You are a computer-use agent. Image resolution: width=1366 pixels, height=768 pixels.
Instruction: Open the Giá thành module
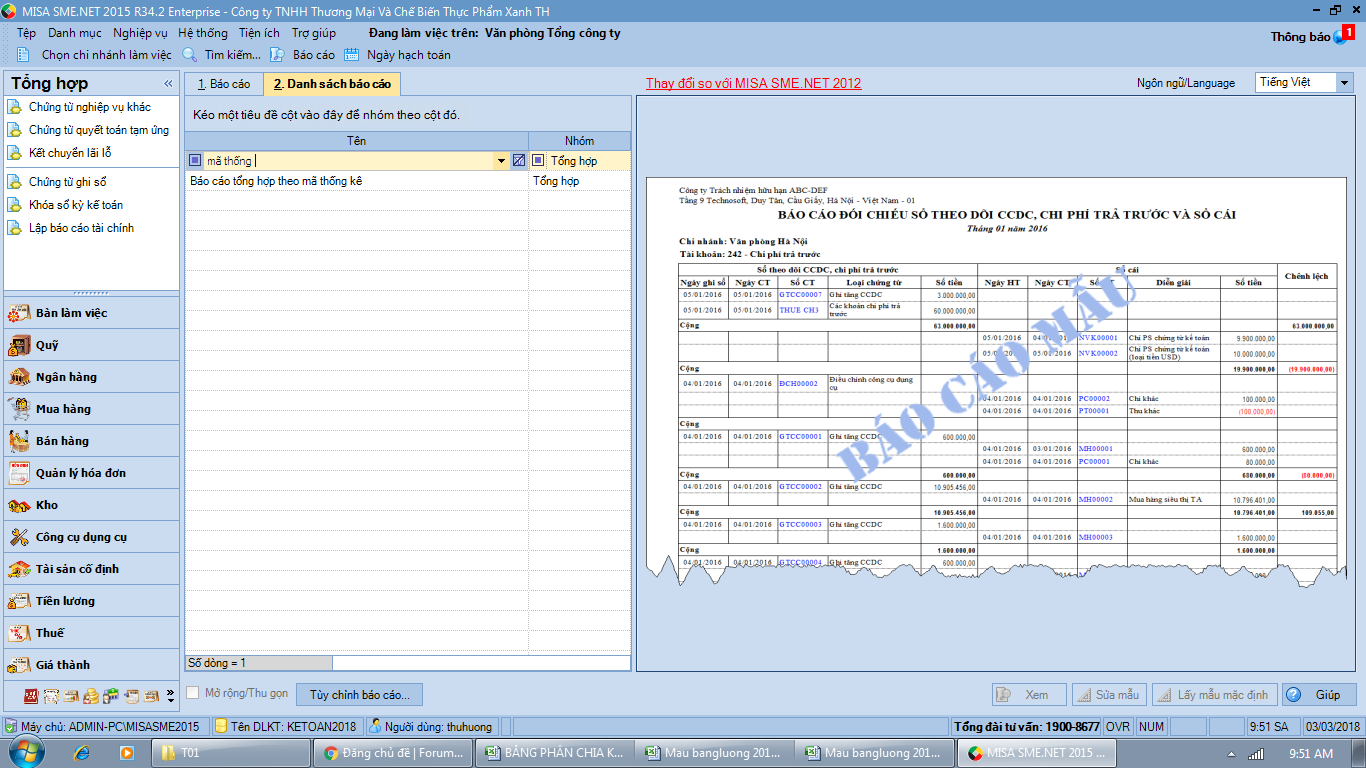coord(91,665)
